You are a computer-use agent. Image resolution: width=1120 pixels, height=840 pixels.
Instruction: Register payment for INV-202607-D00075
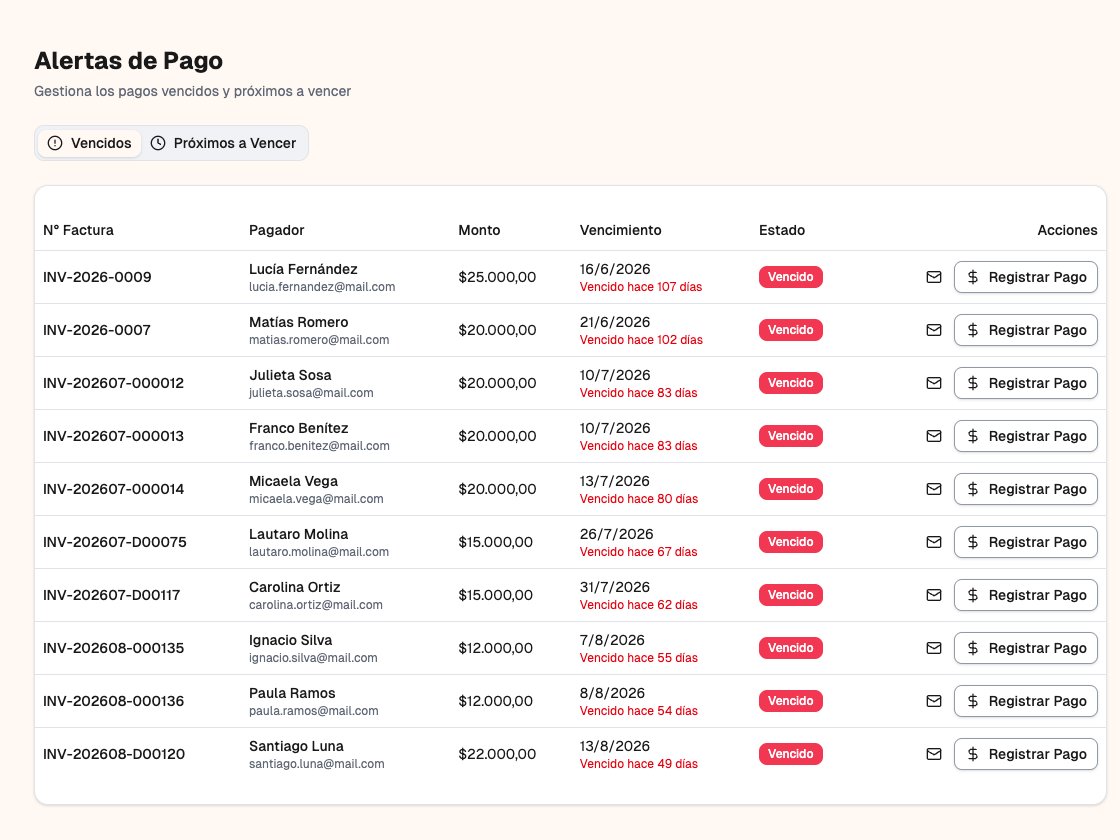point(1026,542)
